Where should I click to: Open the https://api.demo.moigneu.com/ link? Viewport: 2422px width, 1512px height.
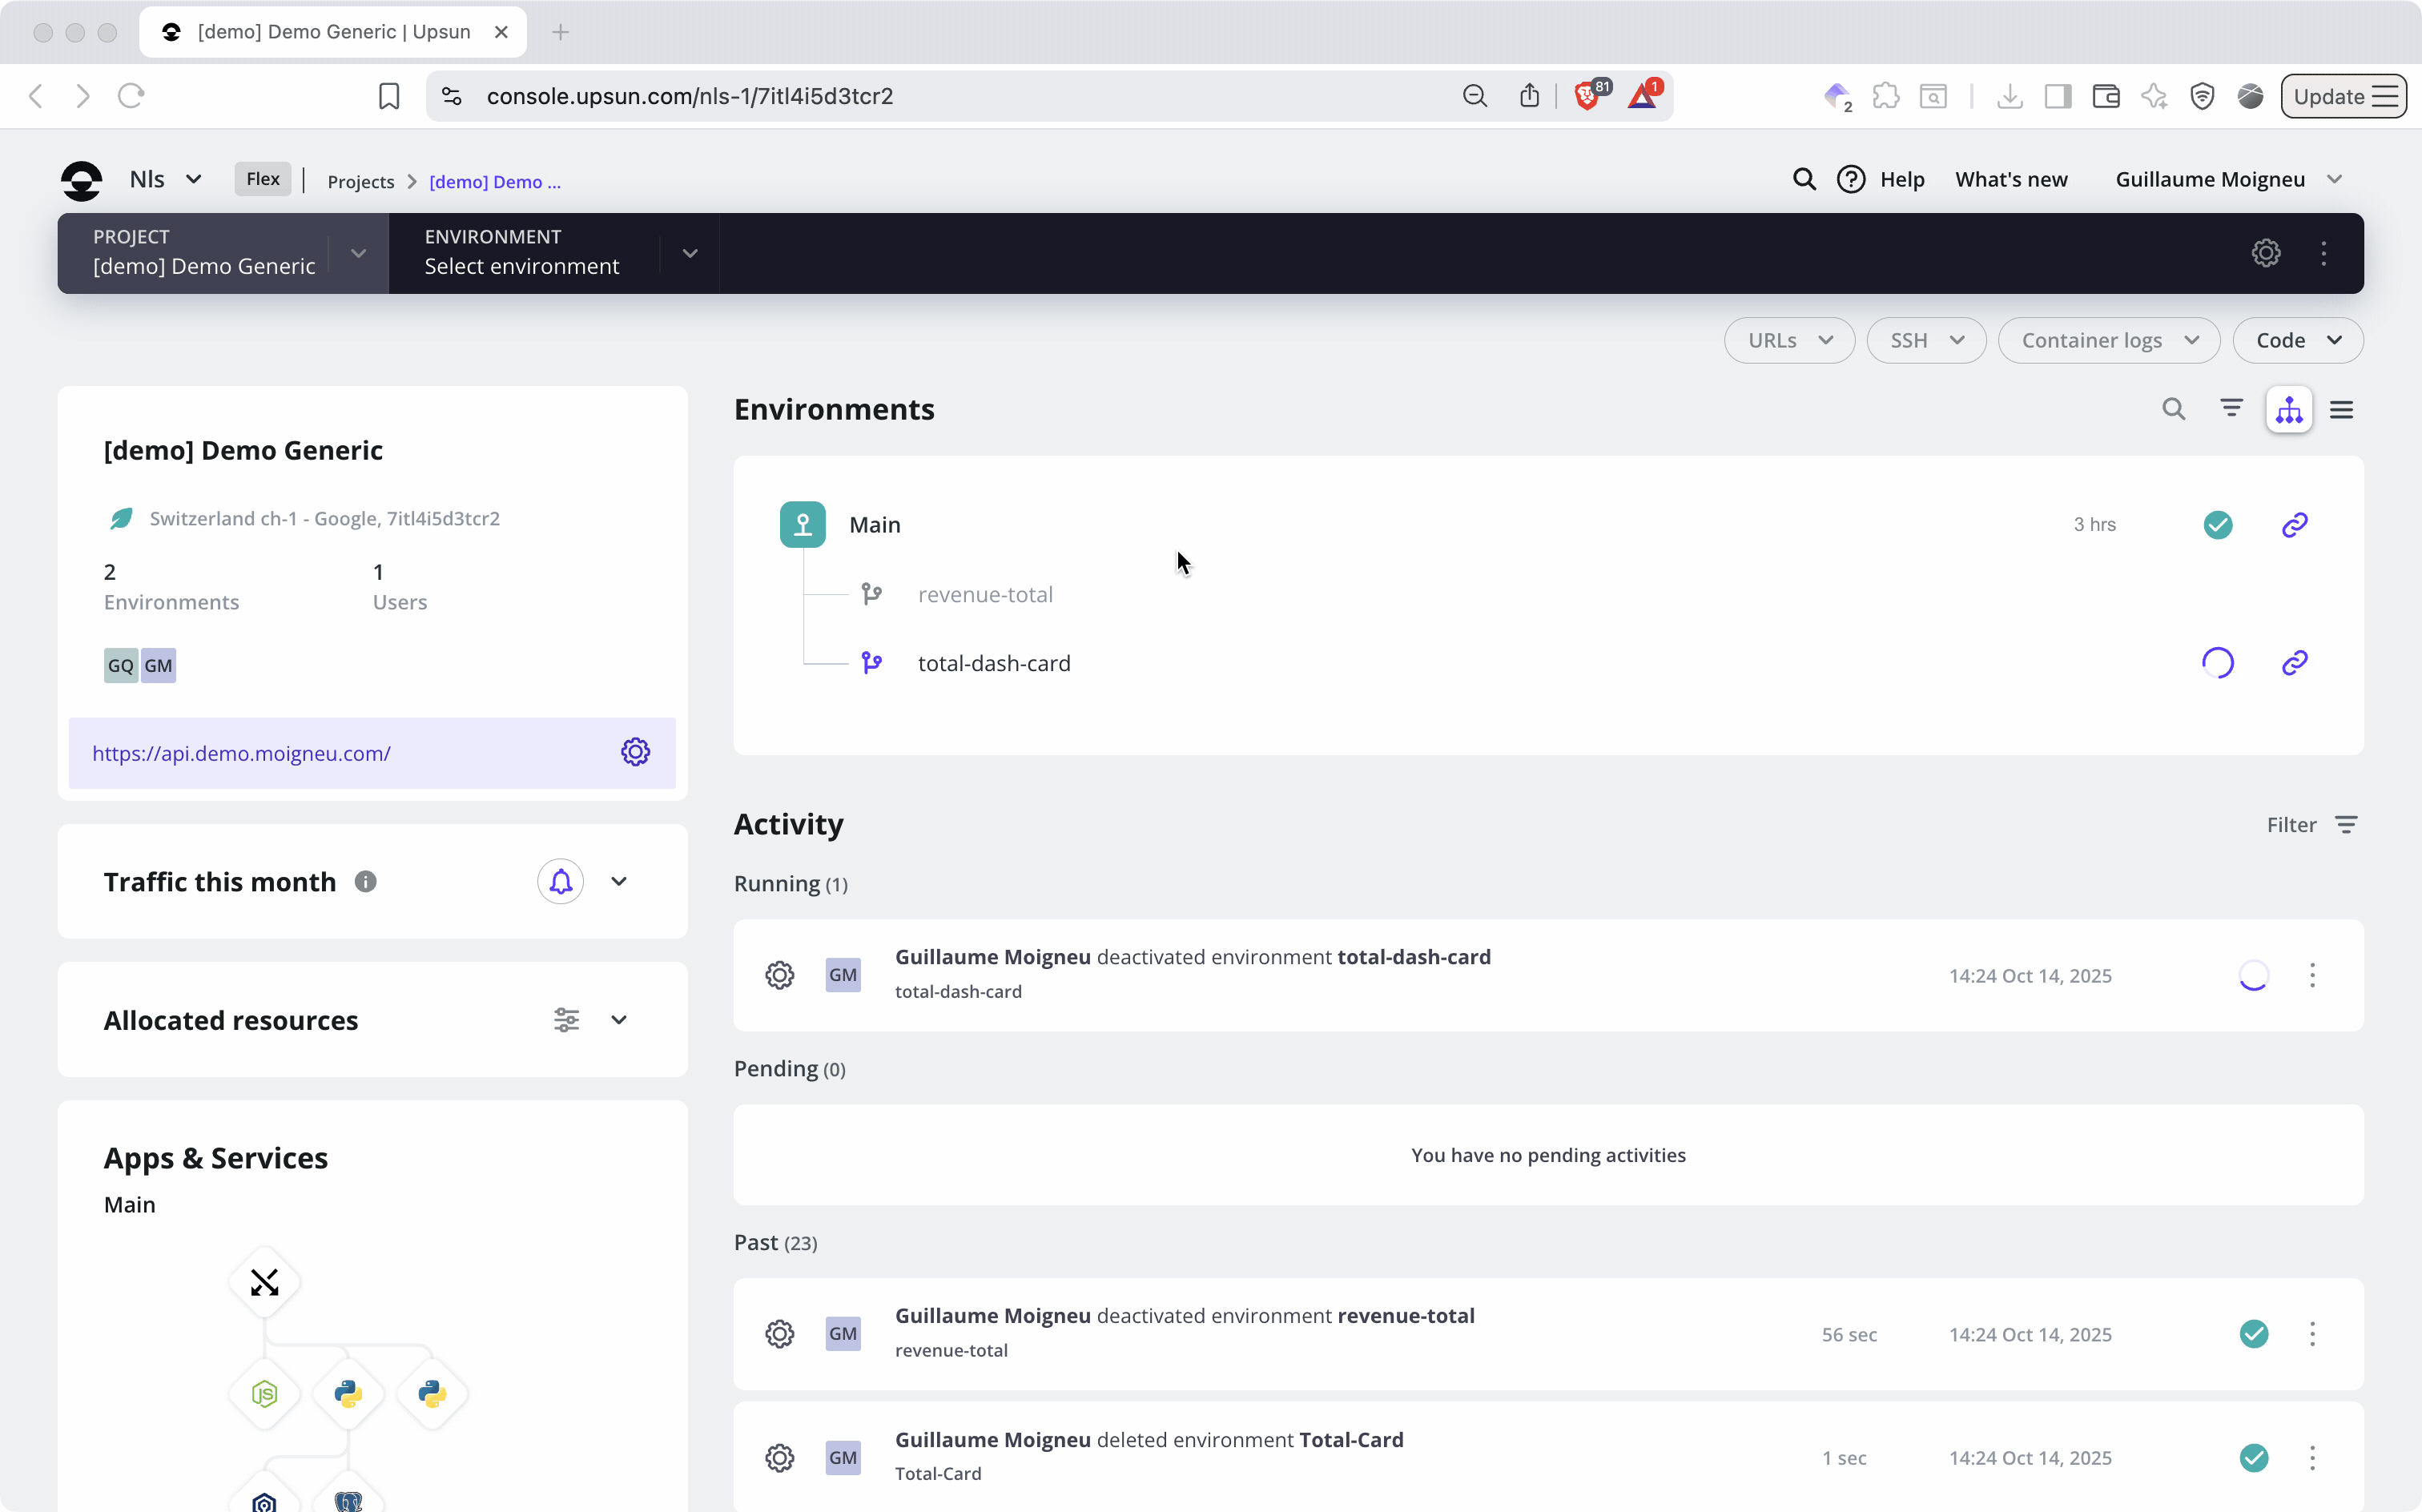pyautogui.click(x=241, y=753)
